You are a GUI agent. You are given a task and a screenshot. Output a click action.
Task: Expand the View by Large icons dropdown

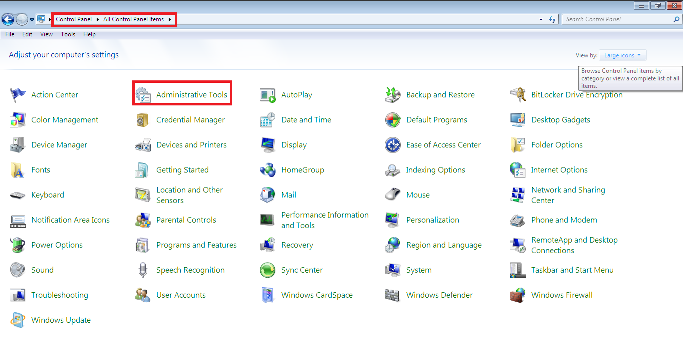point(623,55)
